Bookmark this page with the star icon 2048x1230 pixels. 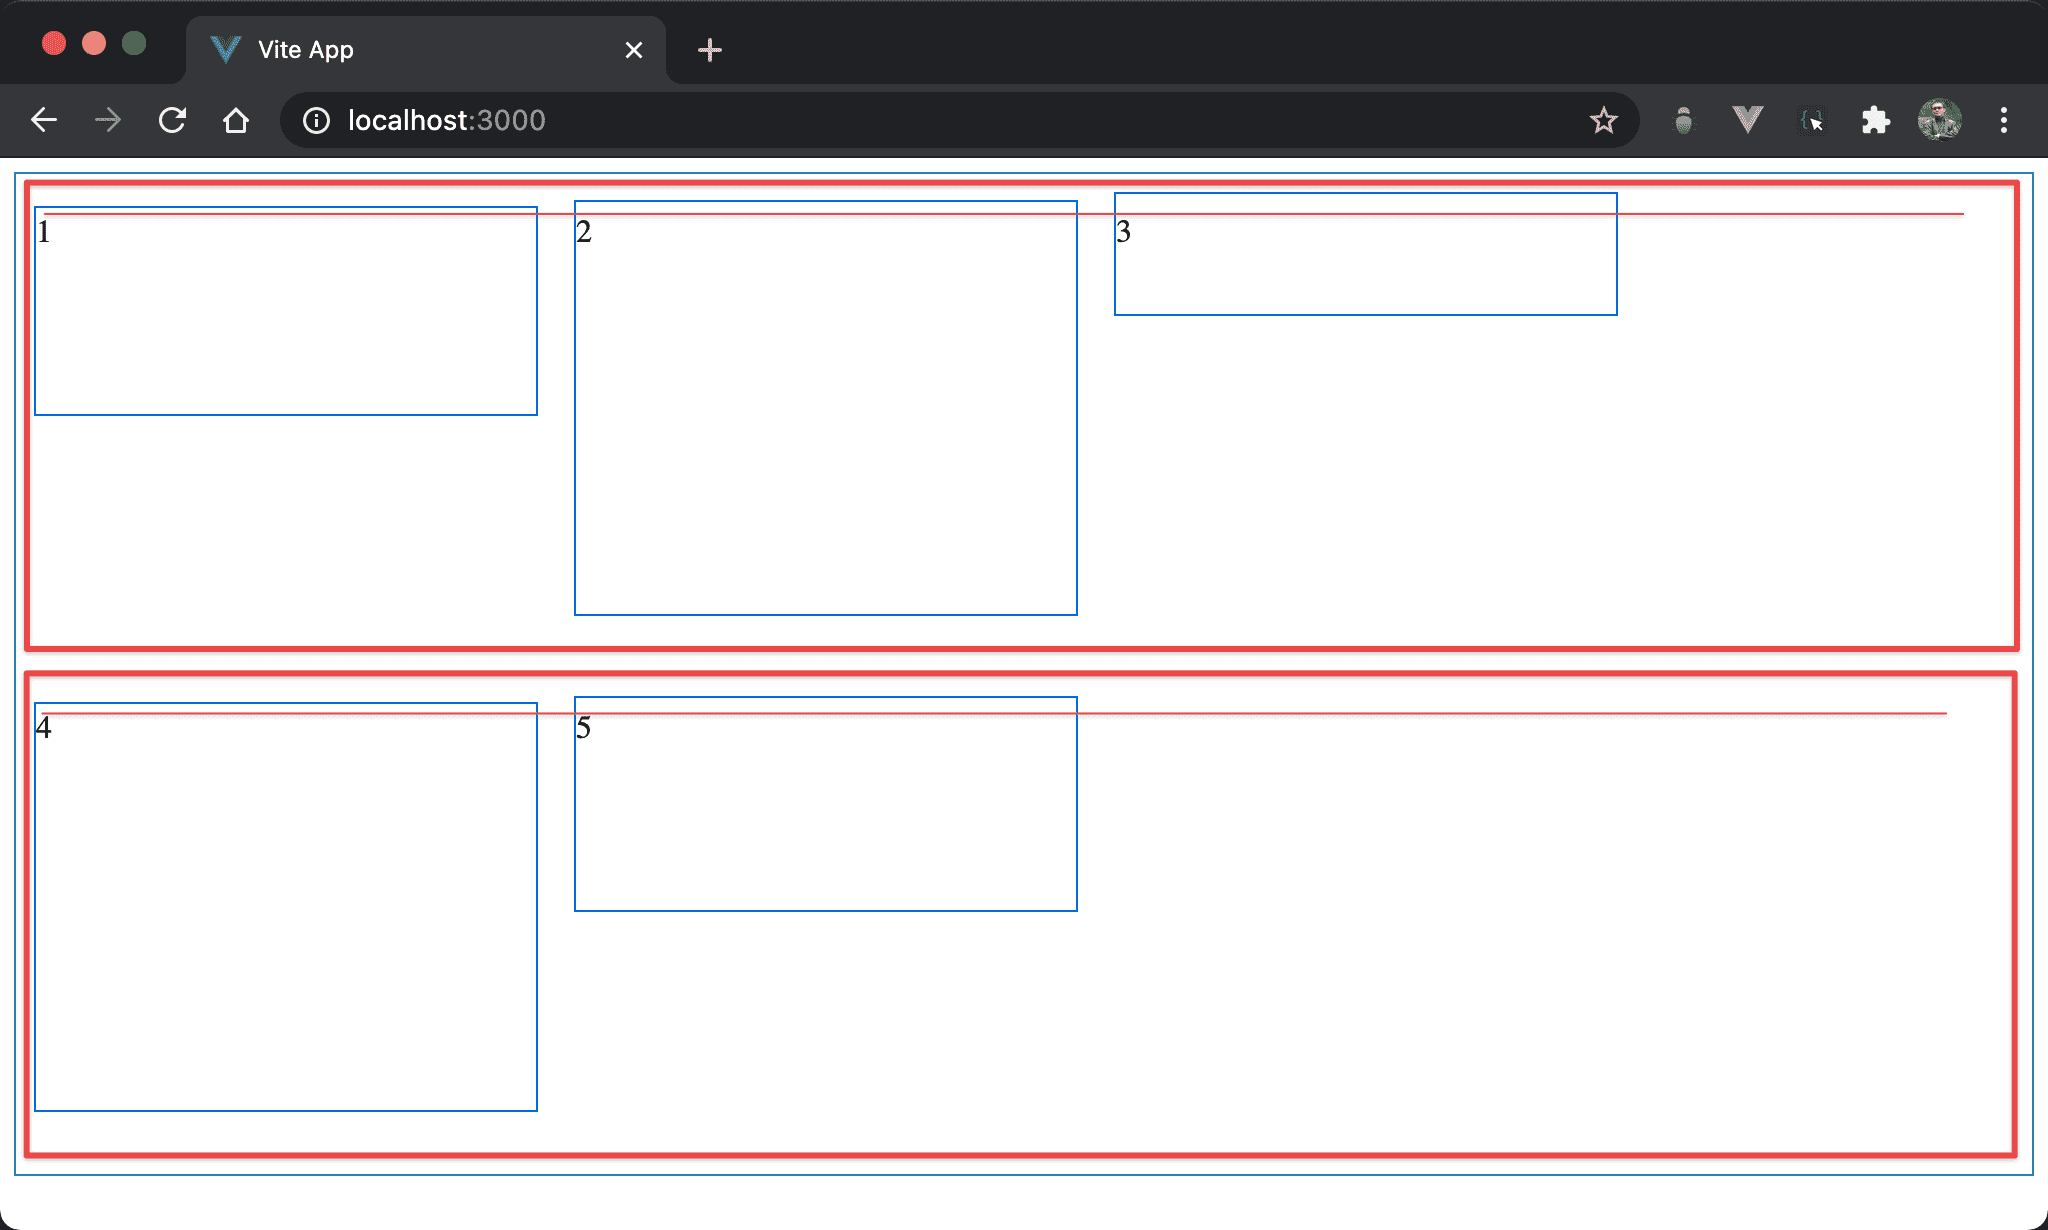pyautogui.click(x=1603, y=121)
